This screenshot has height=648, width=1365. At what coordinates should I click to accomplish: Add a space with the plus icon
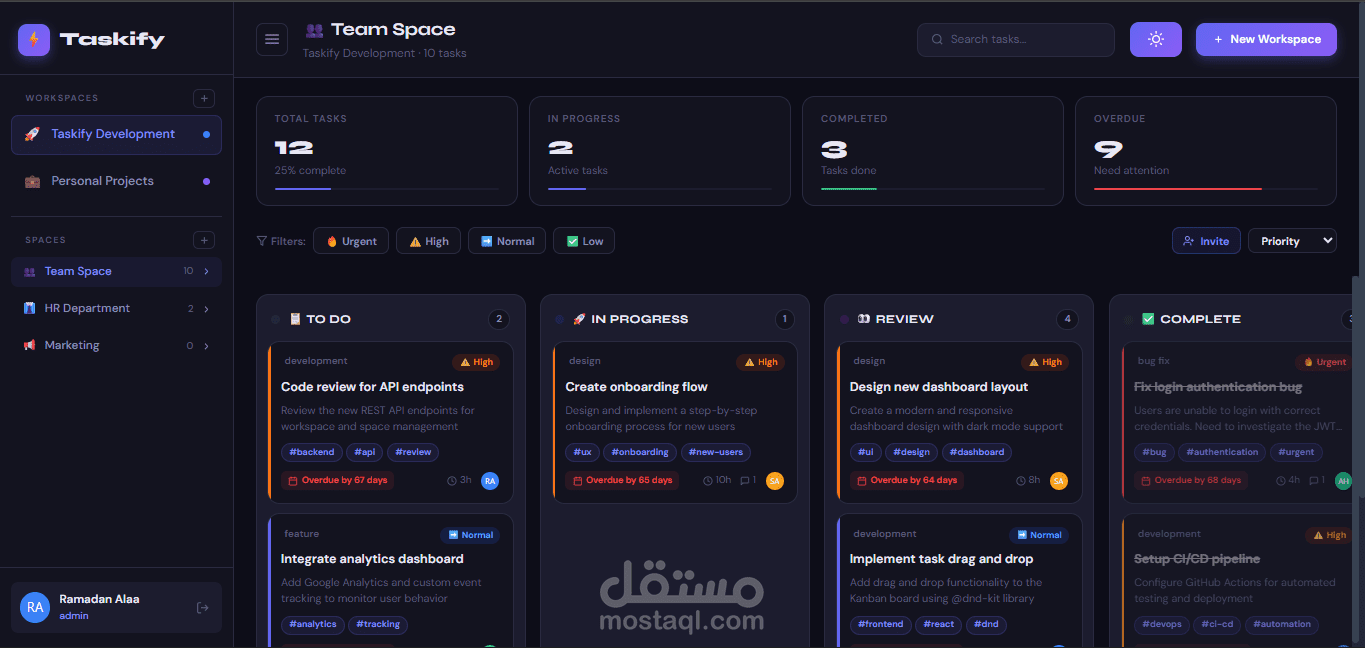point(204,240)
